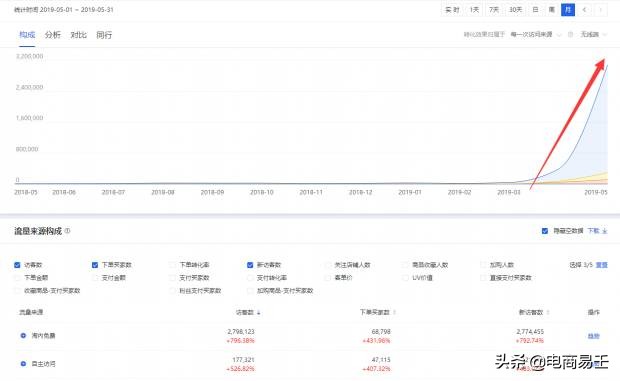The height and width of the screenshot is (381, 620).
Task: Click the device icon beside 无线端
Action: tap(570, 34)
